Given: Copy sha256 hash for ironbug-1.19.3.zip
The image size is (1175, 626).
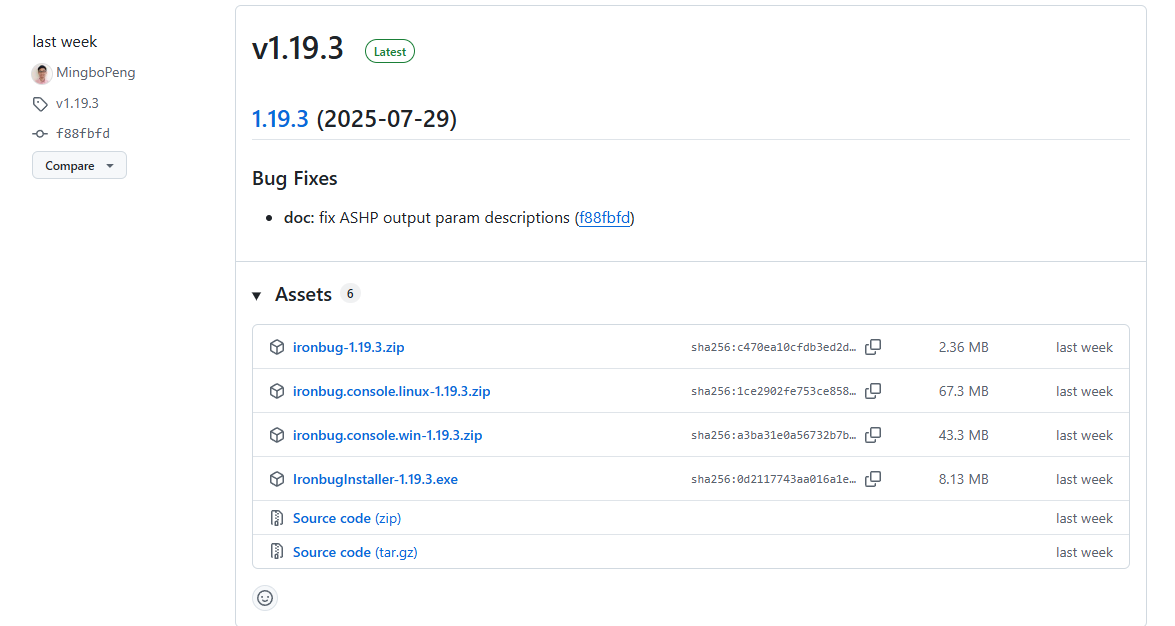Looking at the screenshot, I should (873, 347).
